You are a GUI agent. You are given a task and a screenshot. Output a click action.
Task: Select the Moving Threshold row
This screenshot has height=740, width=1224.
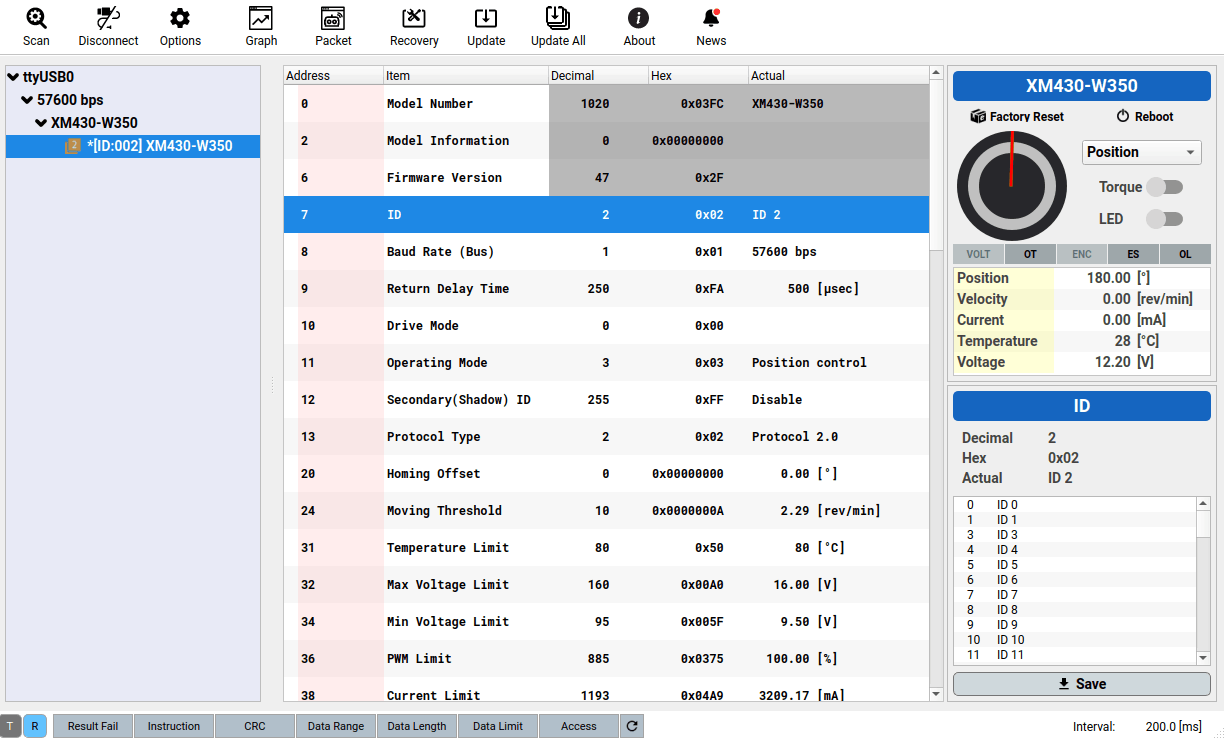[x=606, y=511]
